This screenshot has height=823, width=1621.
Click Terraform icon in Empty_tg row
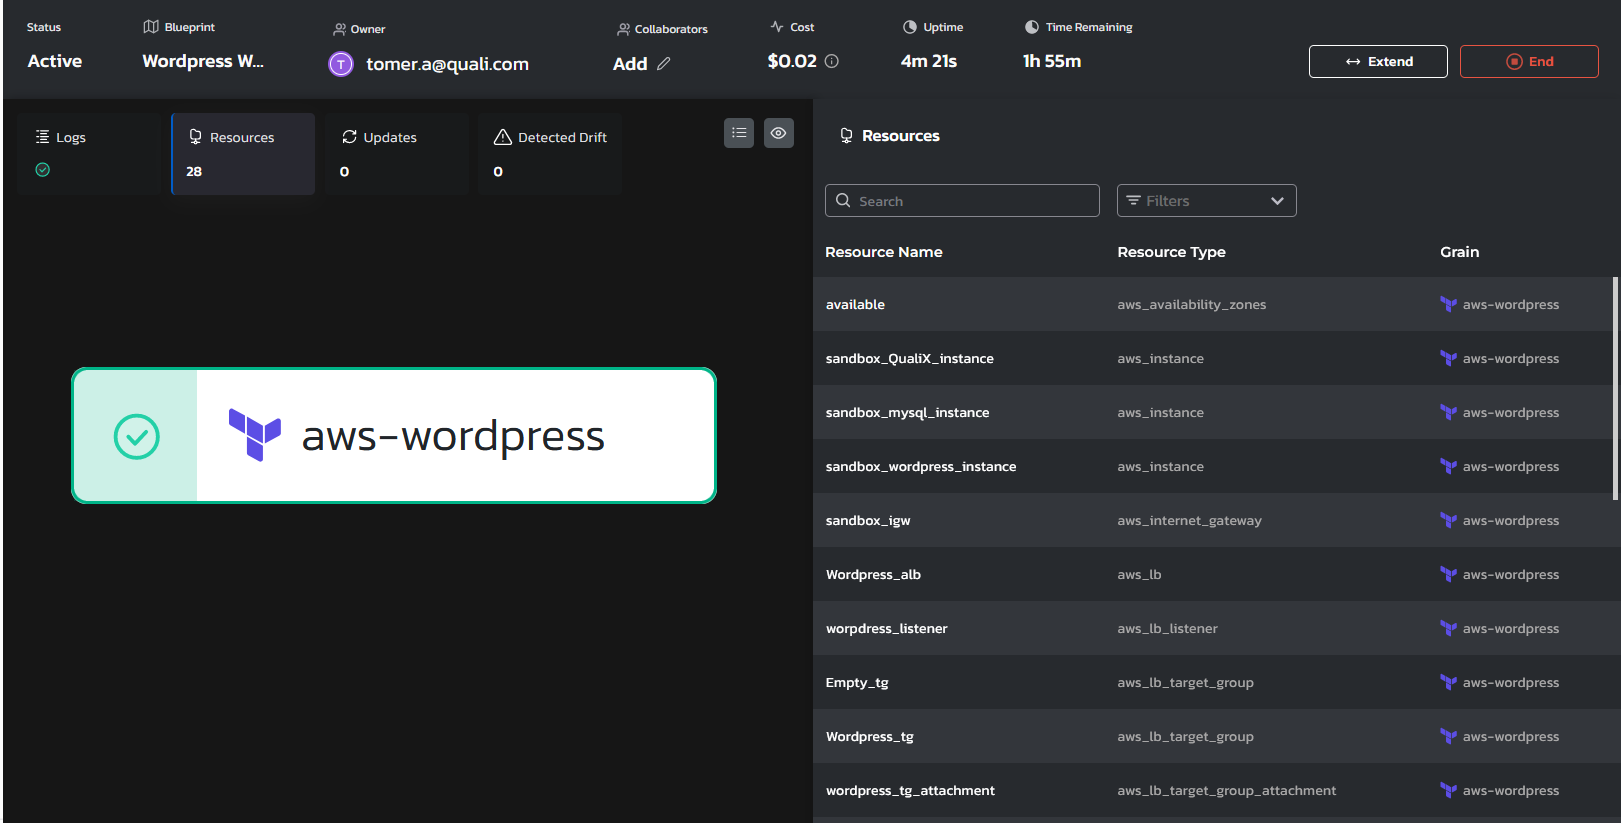pyautogui.click(x=1448, y=682)
